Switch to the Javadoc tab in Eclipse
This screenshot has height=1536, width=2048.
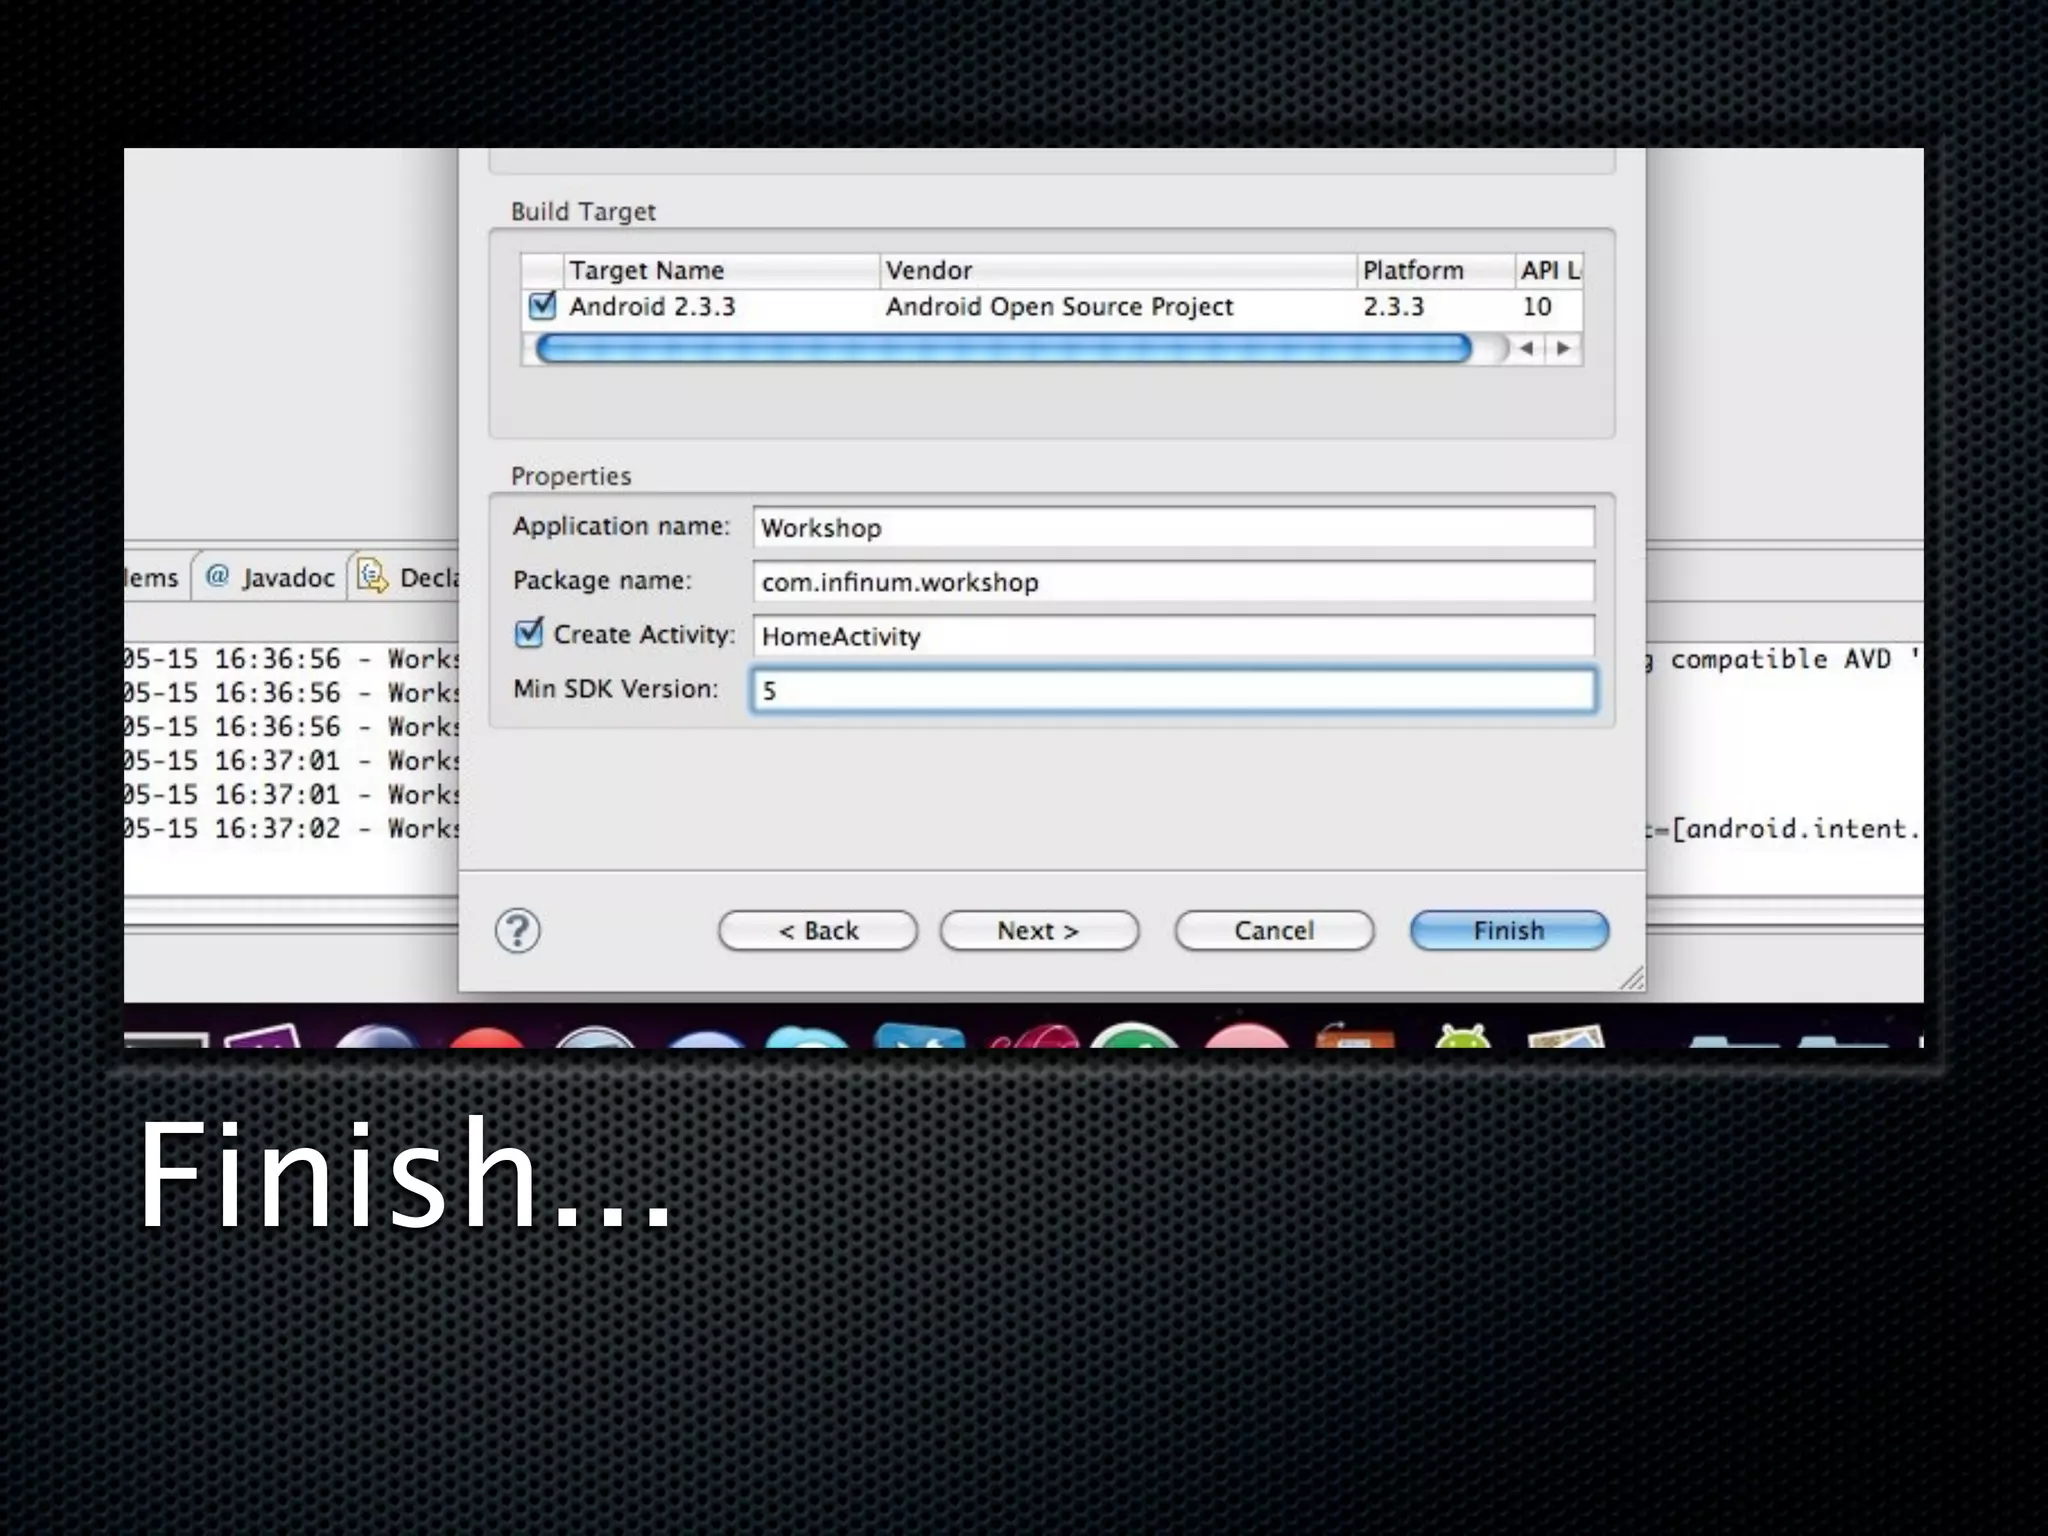coord(270,577)
